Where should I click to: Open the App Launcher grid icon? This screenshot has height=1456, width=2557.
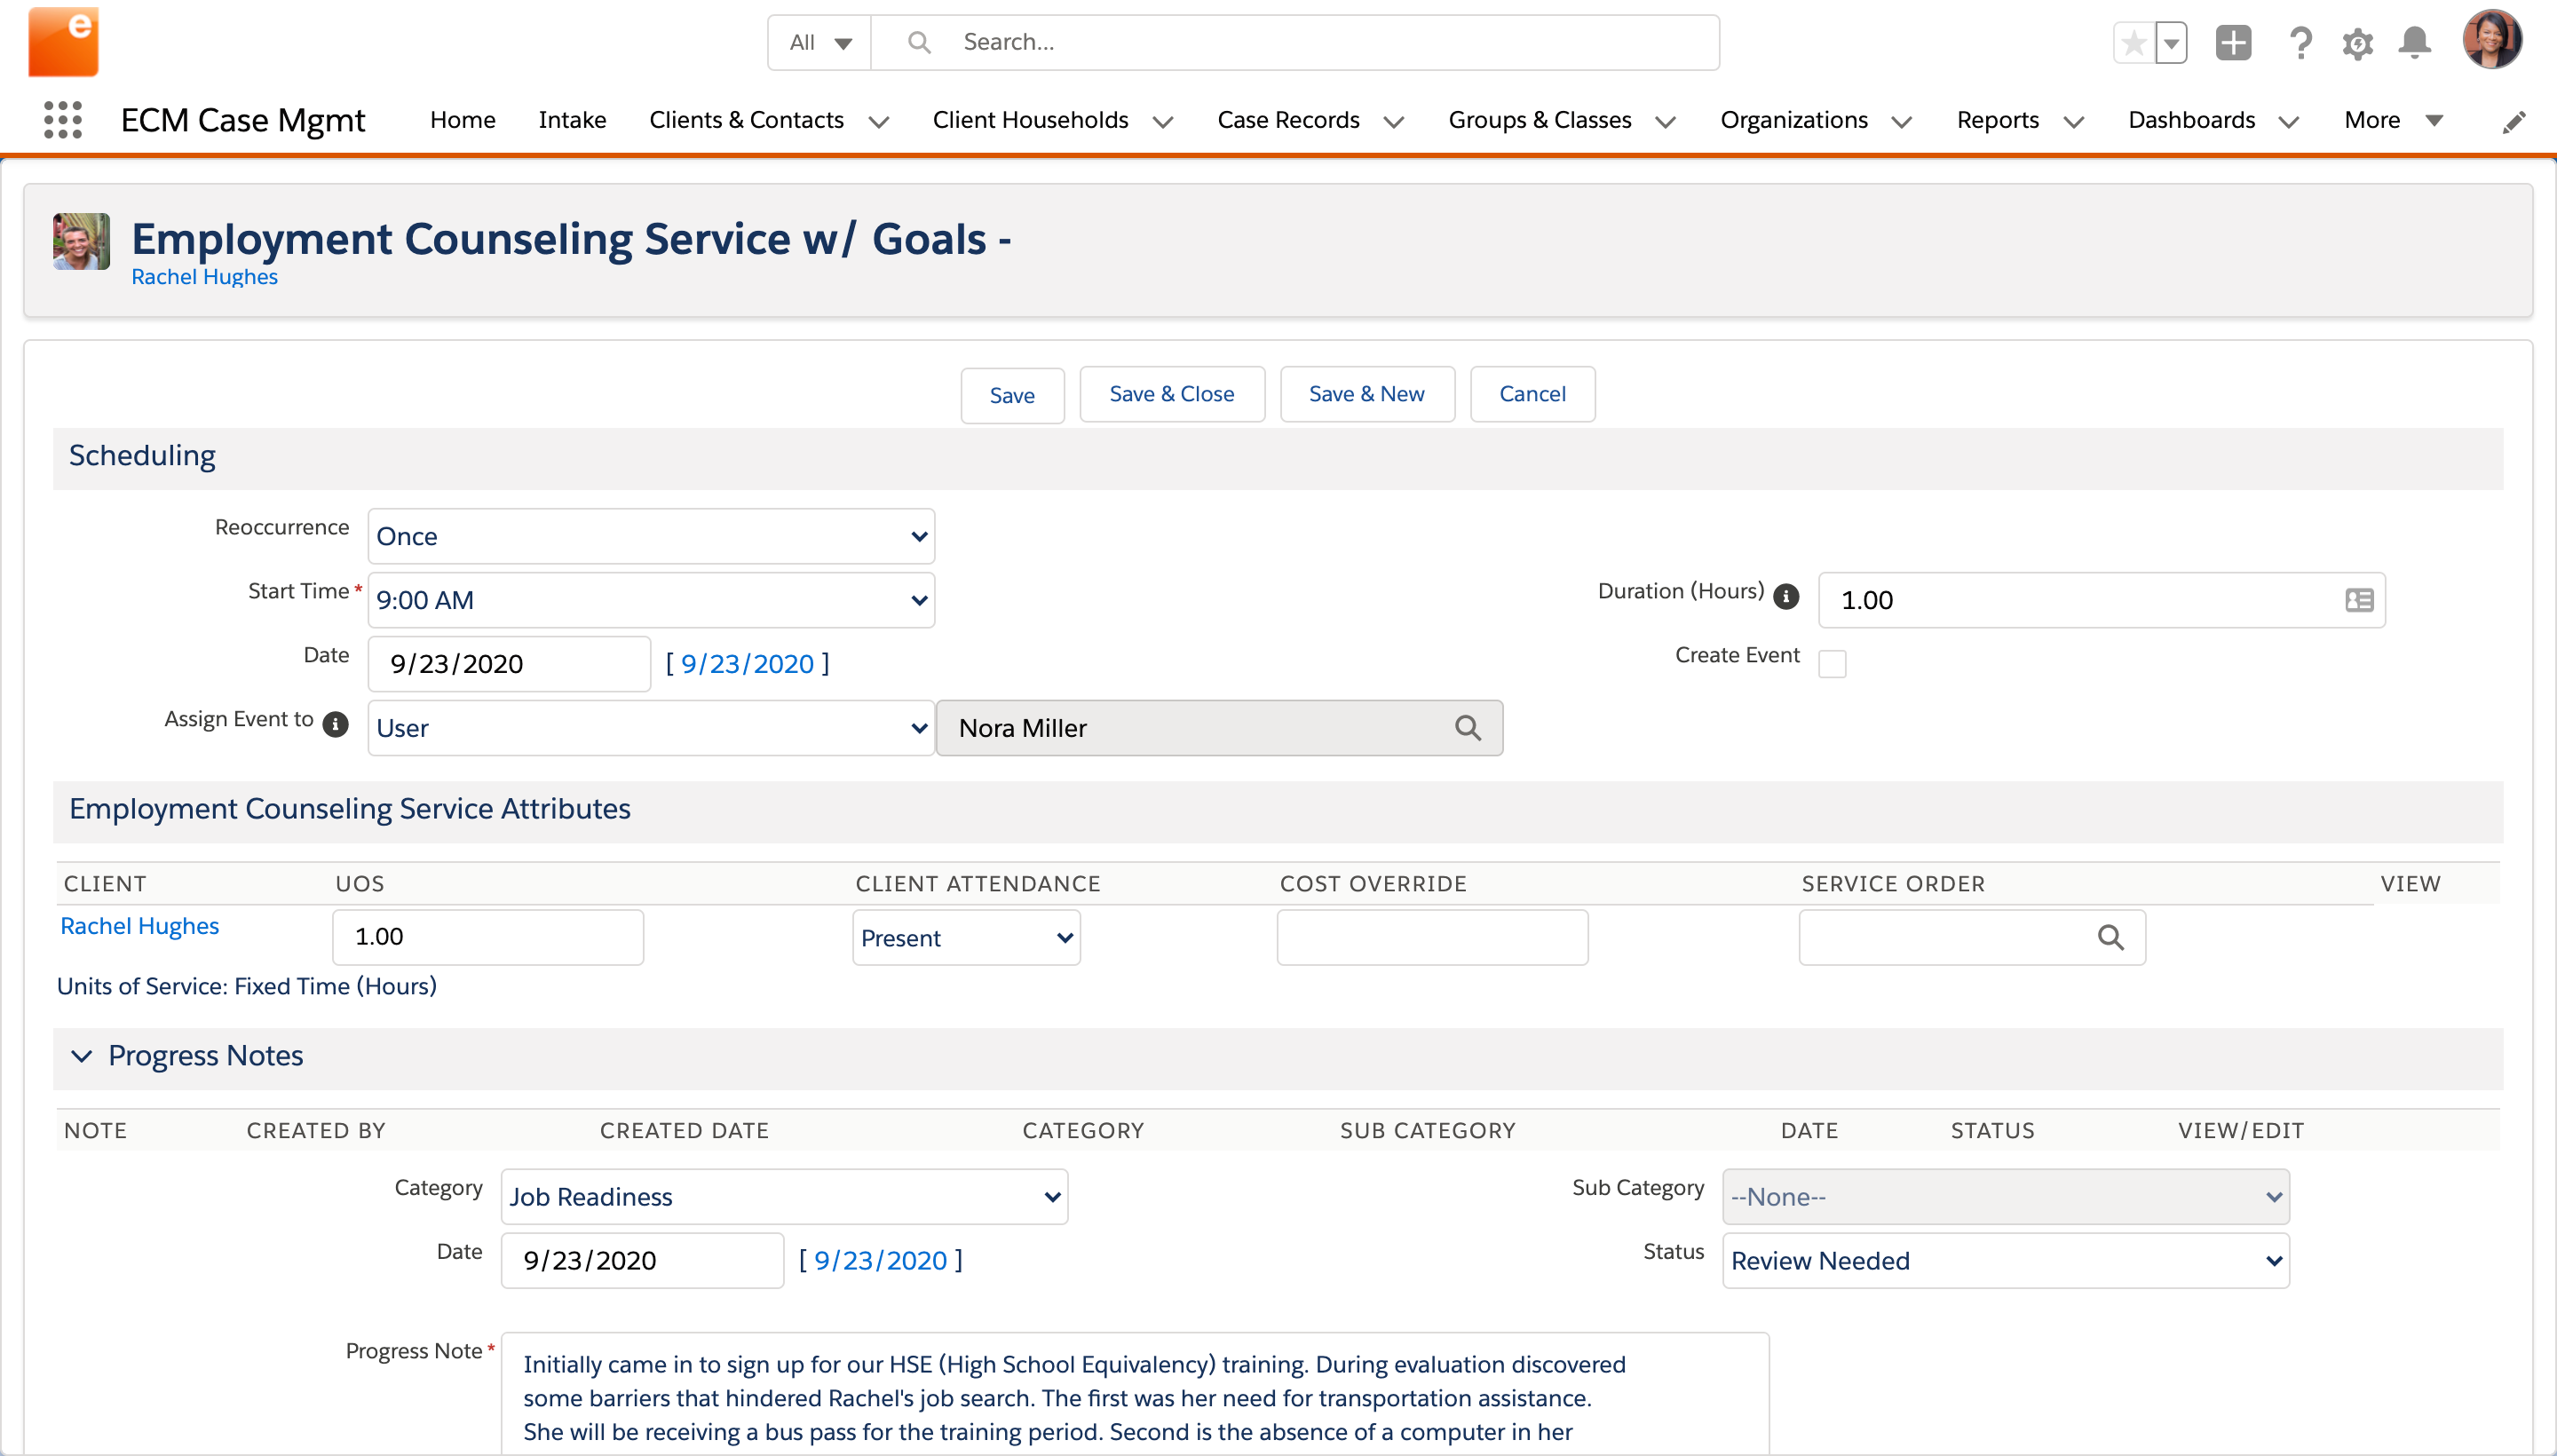click(63, 120)
